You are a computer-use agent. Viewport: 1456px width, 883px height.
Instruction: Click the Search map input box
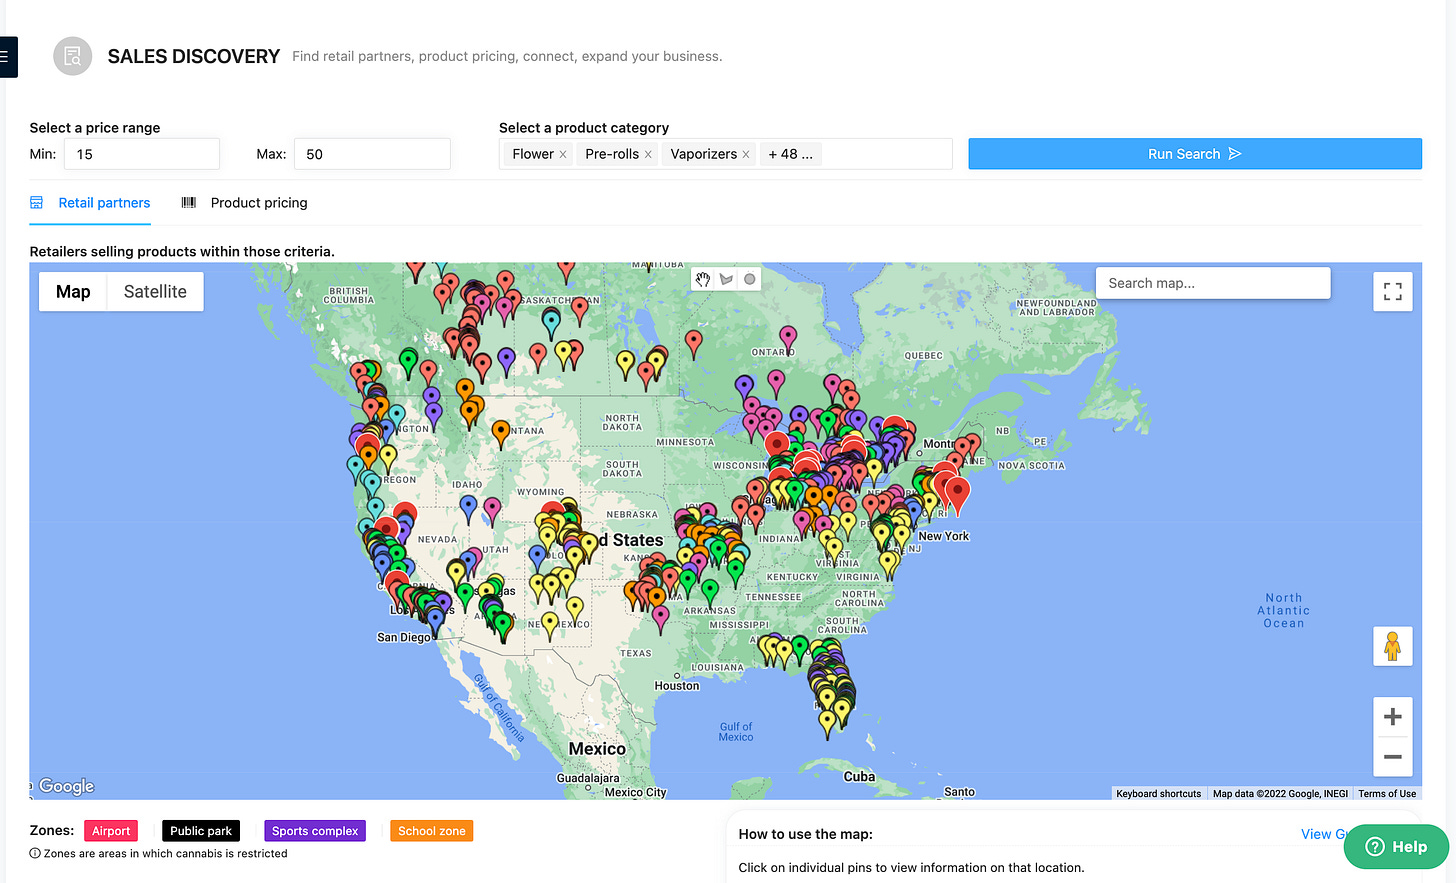[1213, 283]
